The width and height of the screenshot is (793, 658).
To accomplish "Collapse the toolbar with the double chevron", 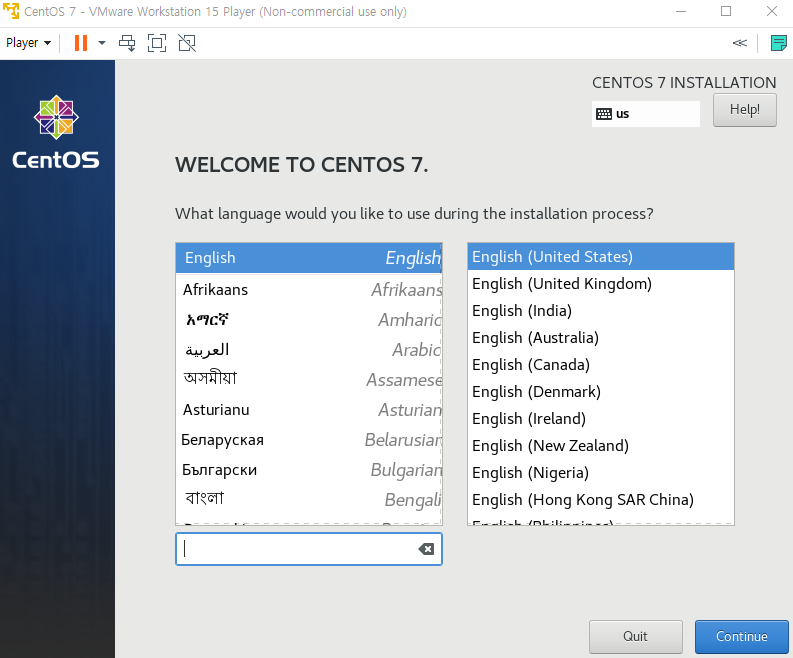I will coord(739,43).
